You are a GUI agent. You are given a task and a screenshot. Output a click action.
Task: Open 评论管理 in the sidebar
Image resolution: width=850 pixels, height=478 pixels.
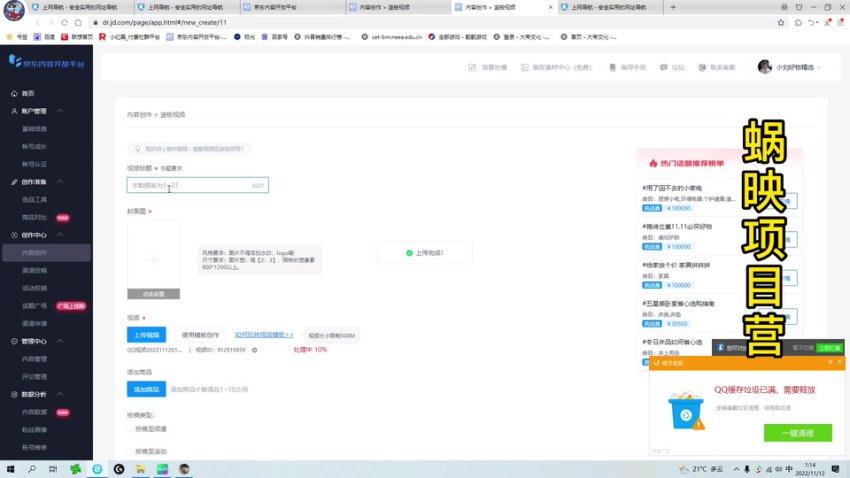(34, 377)
